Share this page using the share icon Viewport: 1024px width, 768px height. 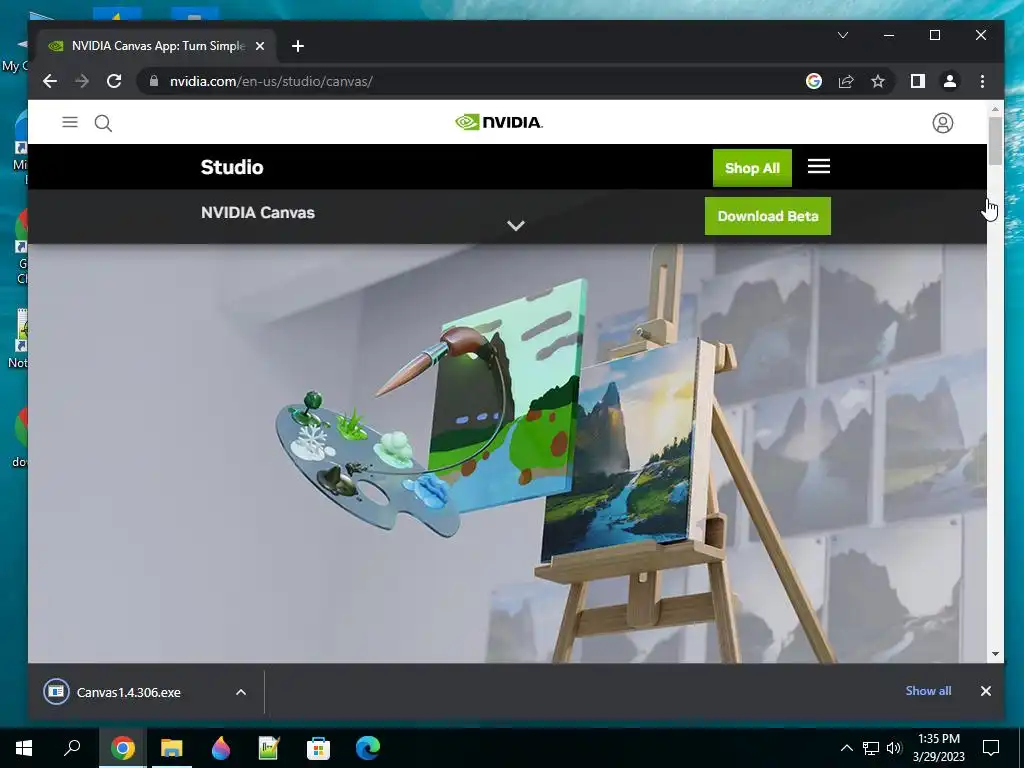point(846,81)
